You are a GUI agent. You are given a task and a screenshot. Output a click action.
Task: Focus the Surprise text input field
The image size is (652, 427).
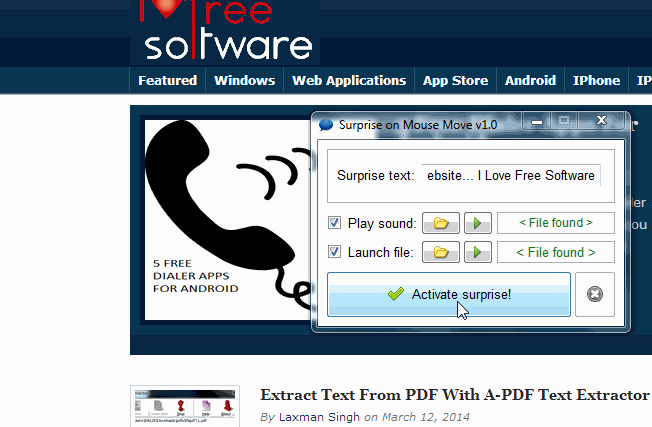(x=511, y=176)
